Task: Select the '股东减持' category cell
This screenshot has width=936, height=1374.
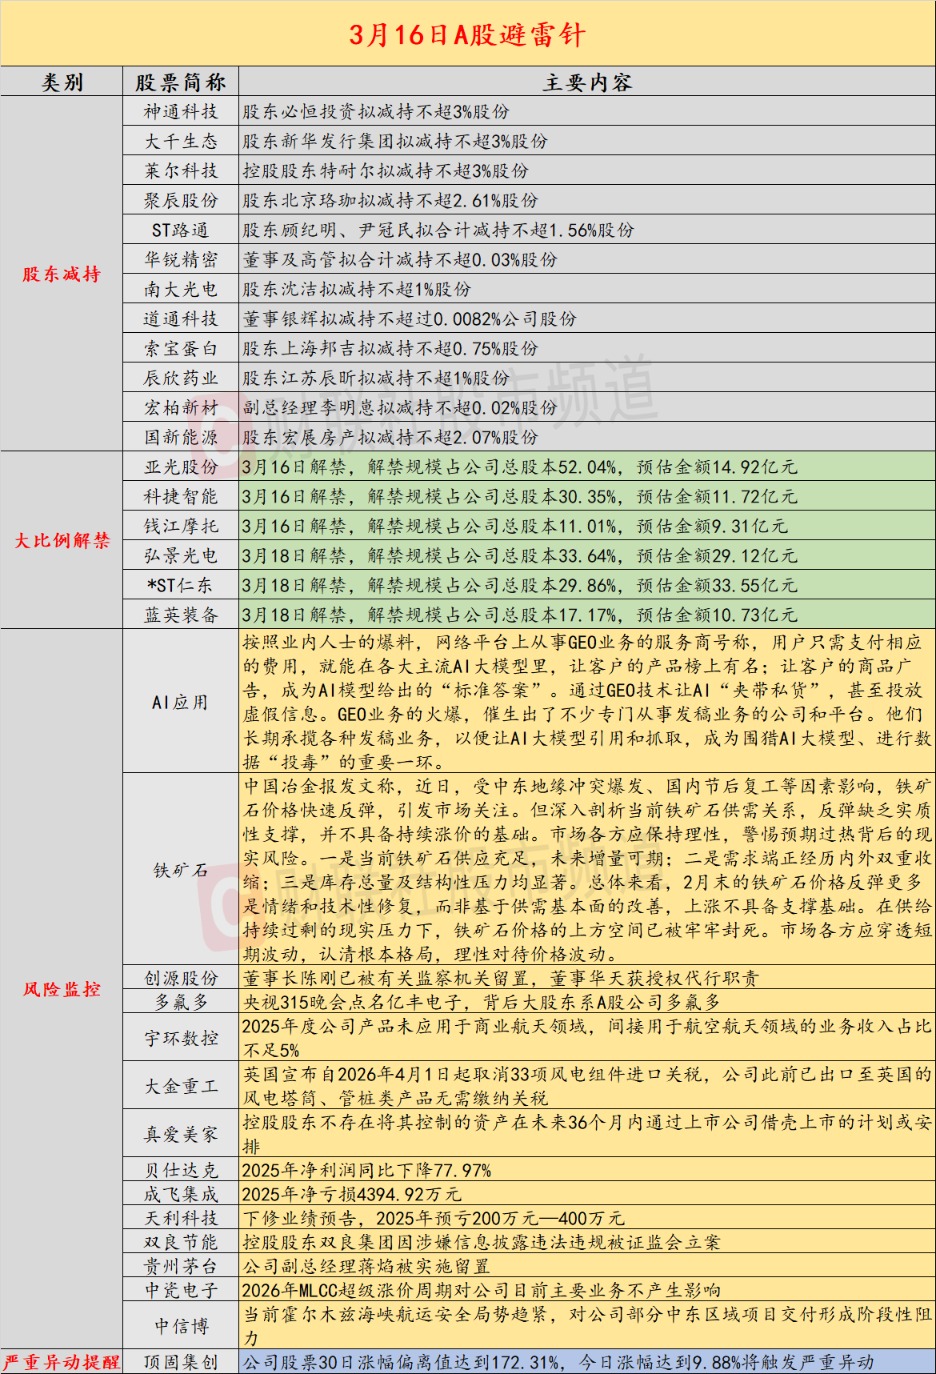Action: [x=62, y=274]
